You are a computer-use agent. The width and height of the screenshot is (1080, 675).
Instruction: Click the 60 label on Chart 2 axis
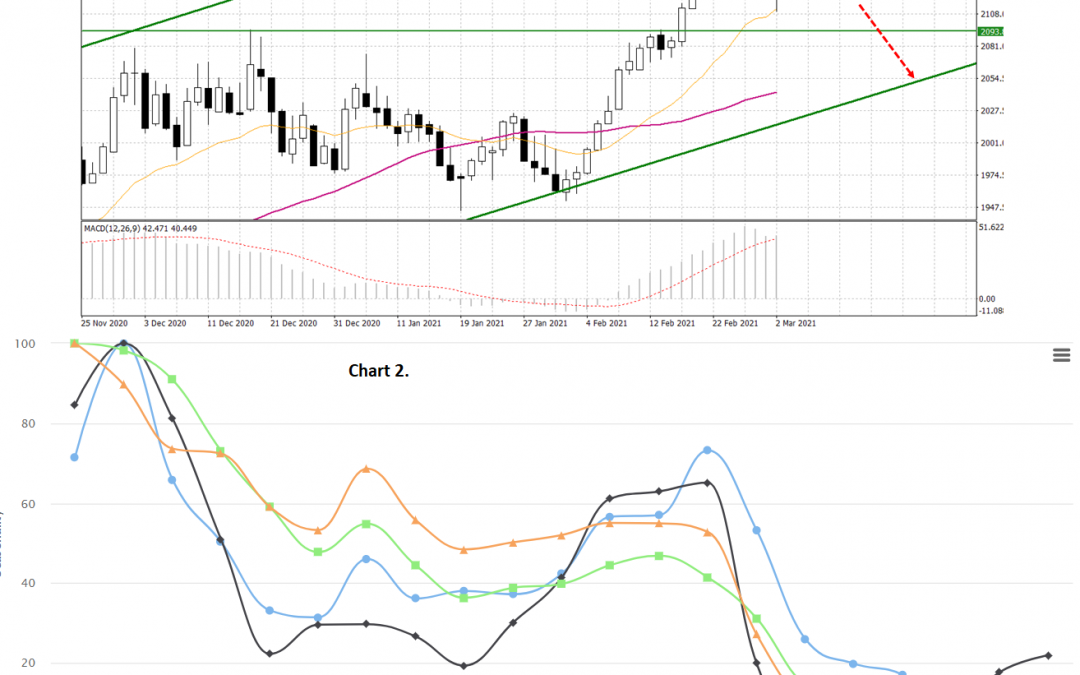[x=28, y=504]
